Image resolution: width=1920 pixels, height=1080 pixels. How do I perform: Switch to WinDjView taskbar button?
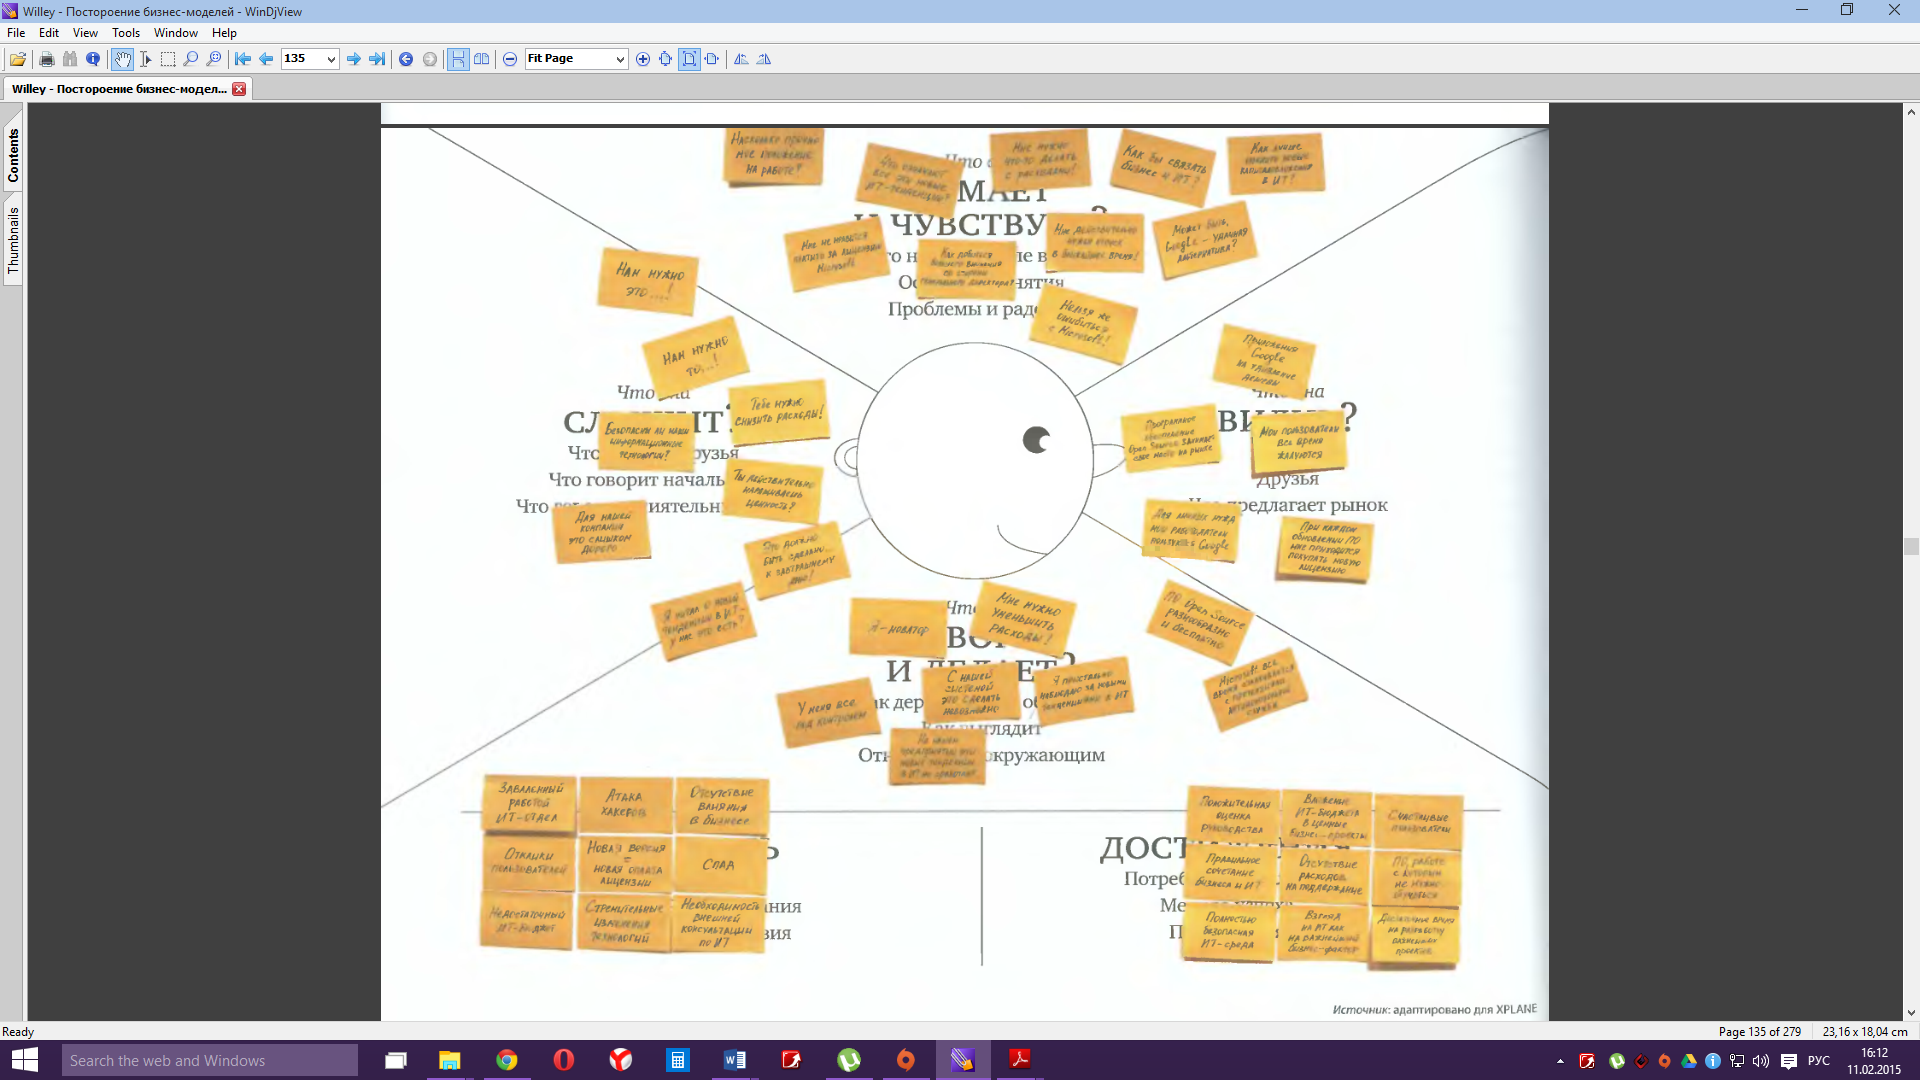[x=963, y=1060]
